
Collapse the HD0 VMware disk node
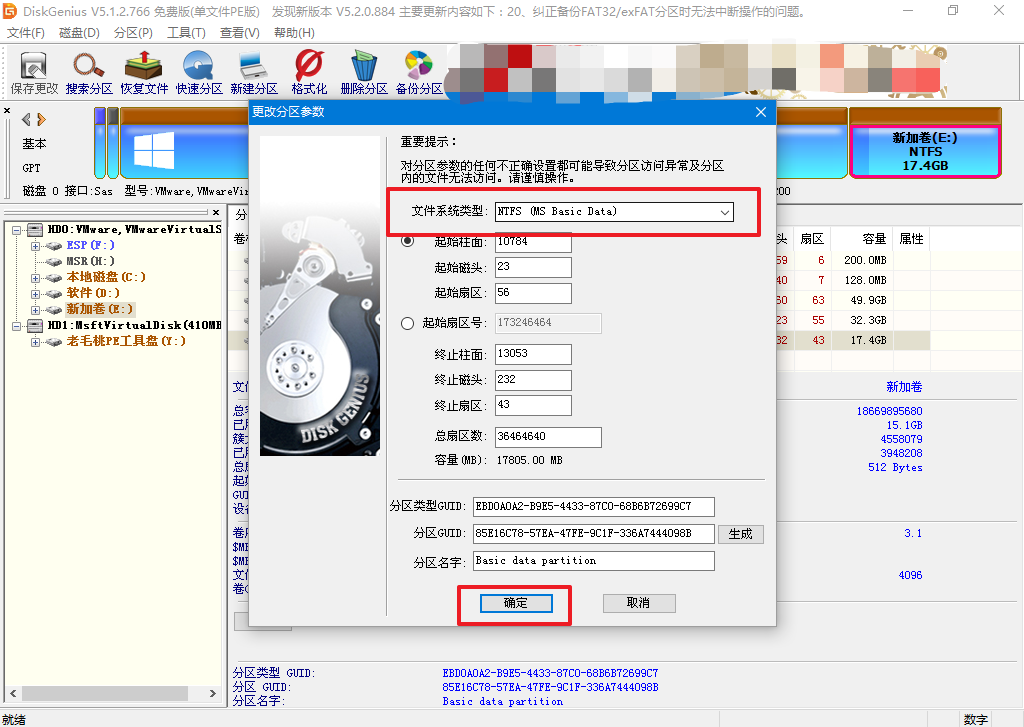point(17,230)
